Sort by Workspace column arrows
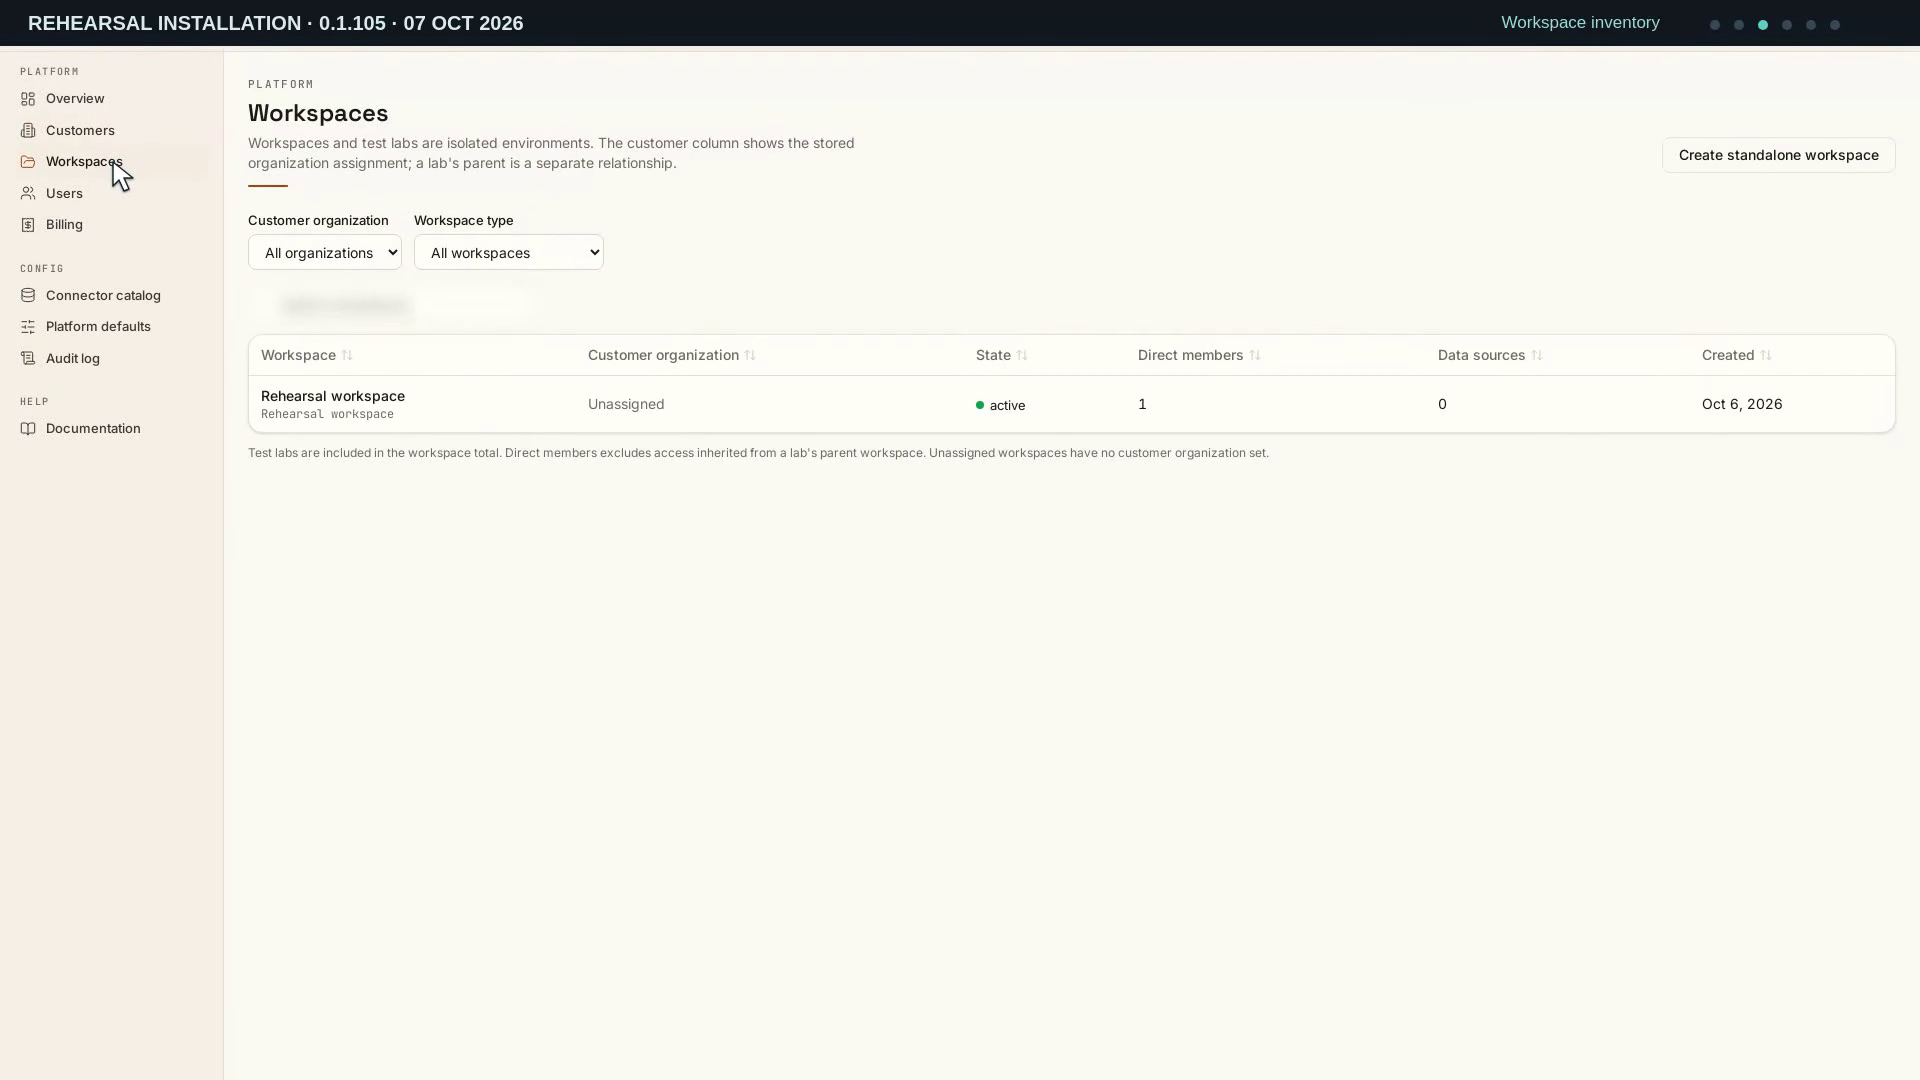Viewport: 1920px width, 1080px height. (x=347, y=356)
